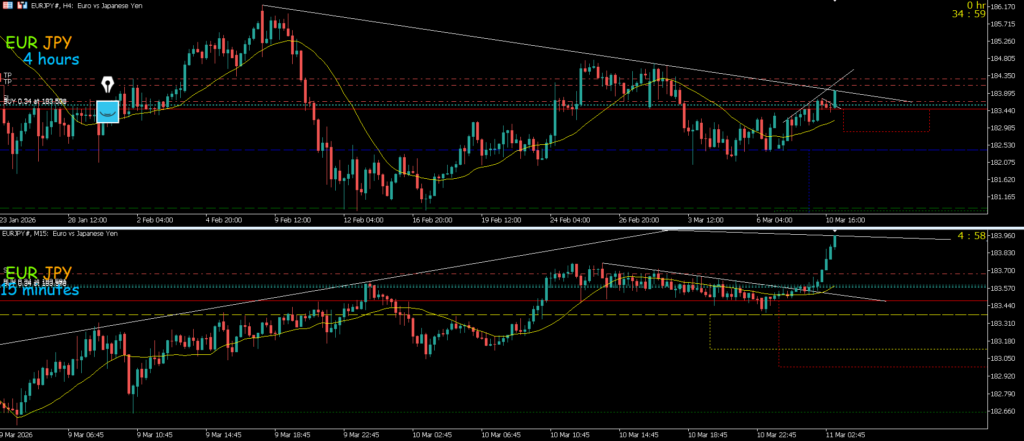Click the candlestick icon beside the EURJPY H4 title
This screenshot has height=441, width=1024.
pyautogui.click(x=22, y=6)
